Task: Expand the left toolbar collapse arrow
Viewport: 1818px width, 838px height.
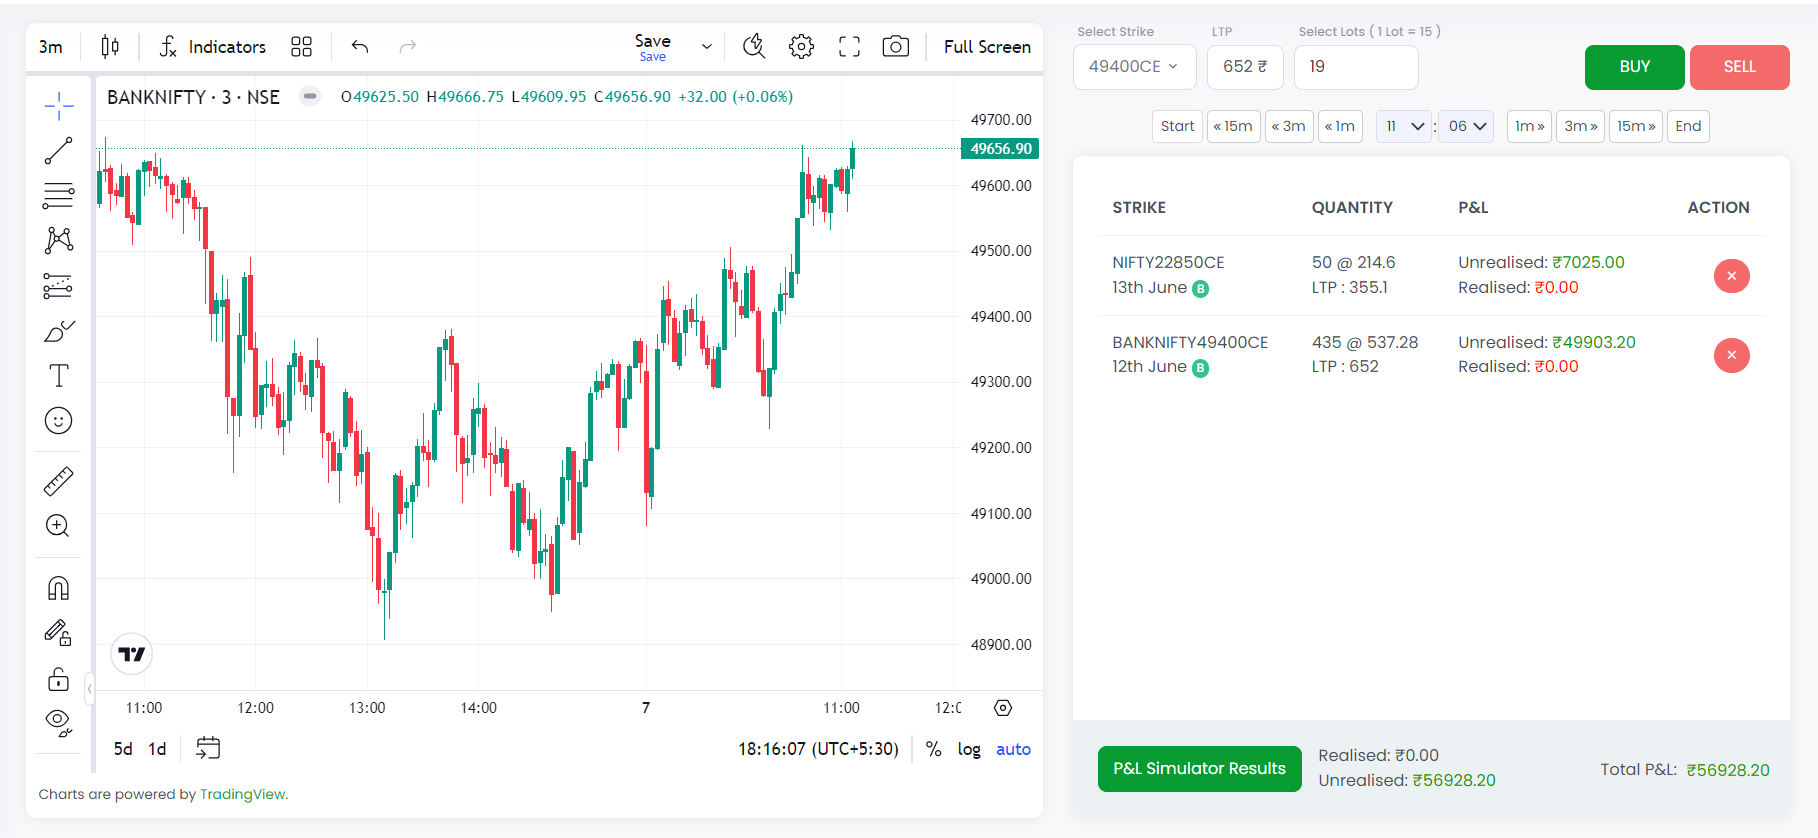Action: point(89,689)
